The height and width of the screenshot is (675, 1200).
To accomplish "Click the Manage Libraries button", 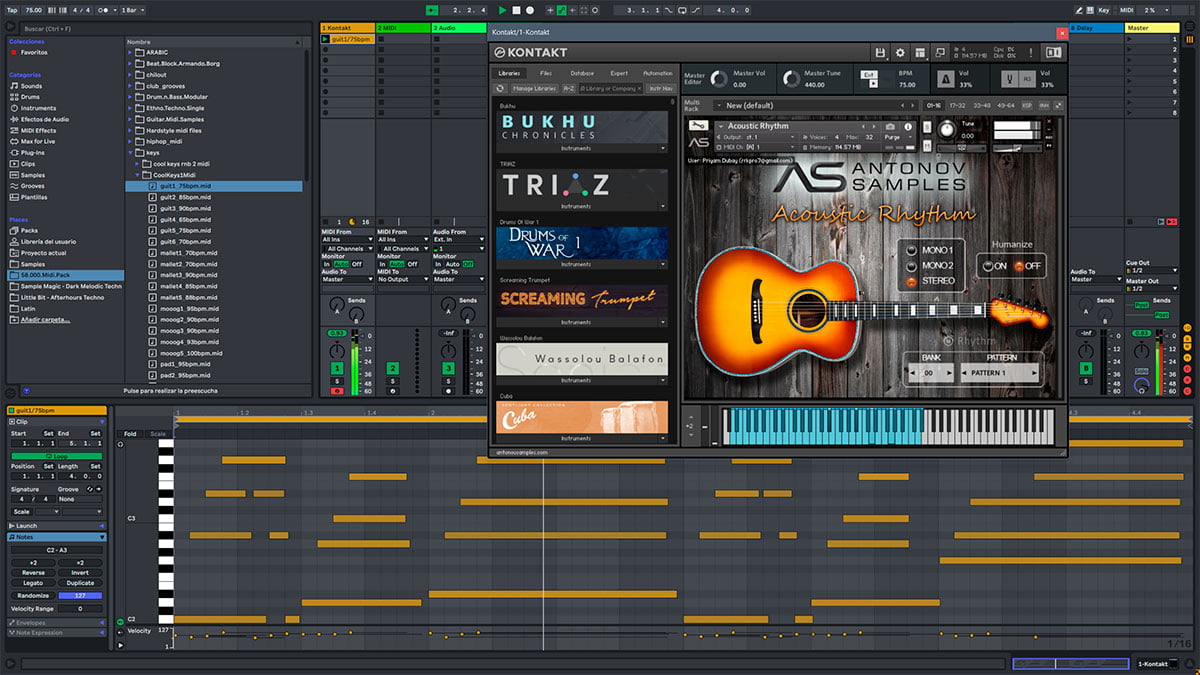I will coord(535,88).
